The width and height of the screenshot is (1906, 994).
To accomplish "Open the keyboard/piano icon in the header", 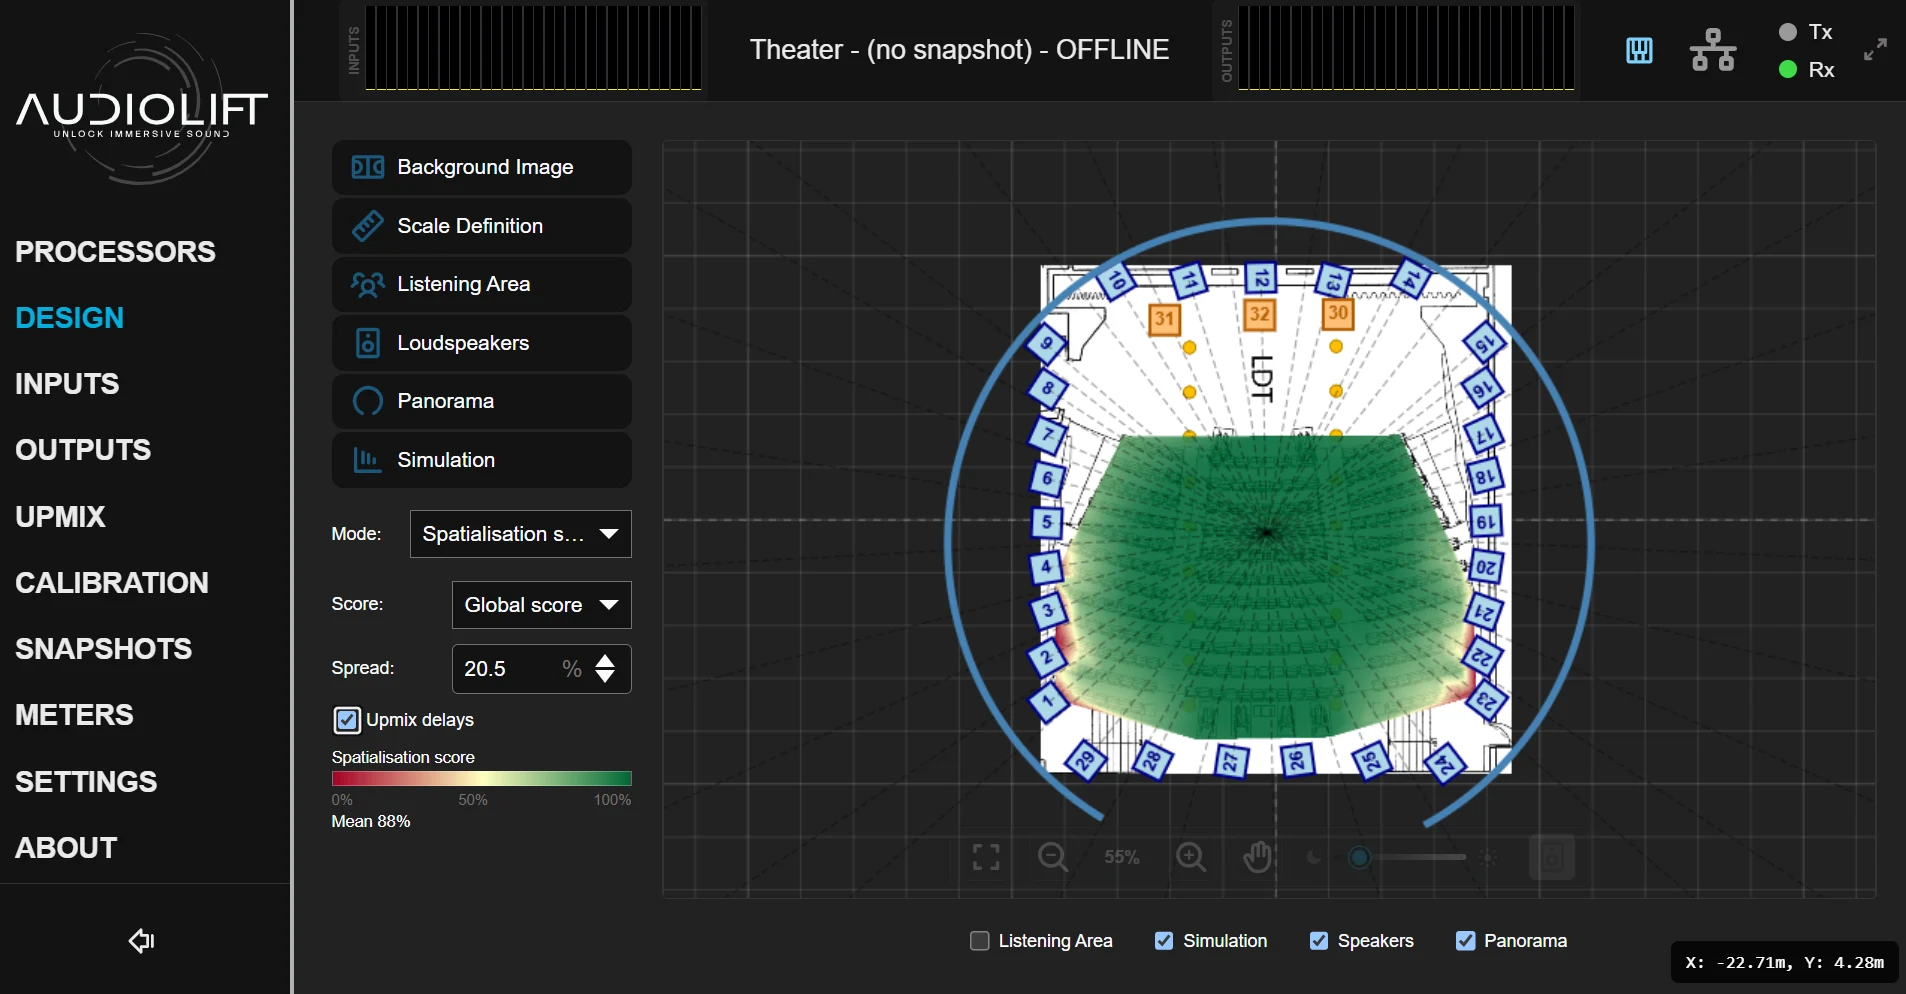I will 1639,50.
